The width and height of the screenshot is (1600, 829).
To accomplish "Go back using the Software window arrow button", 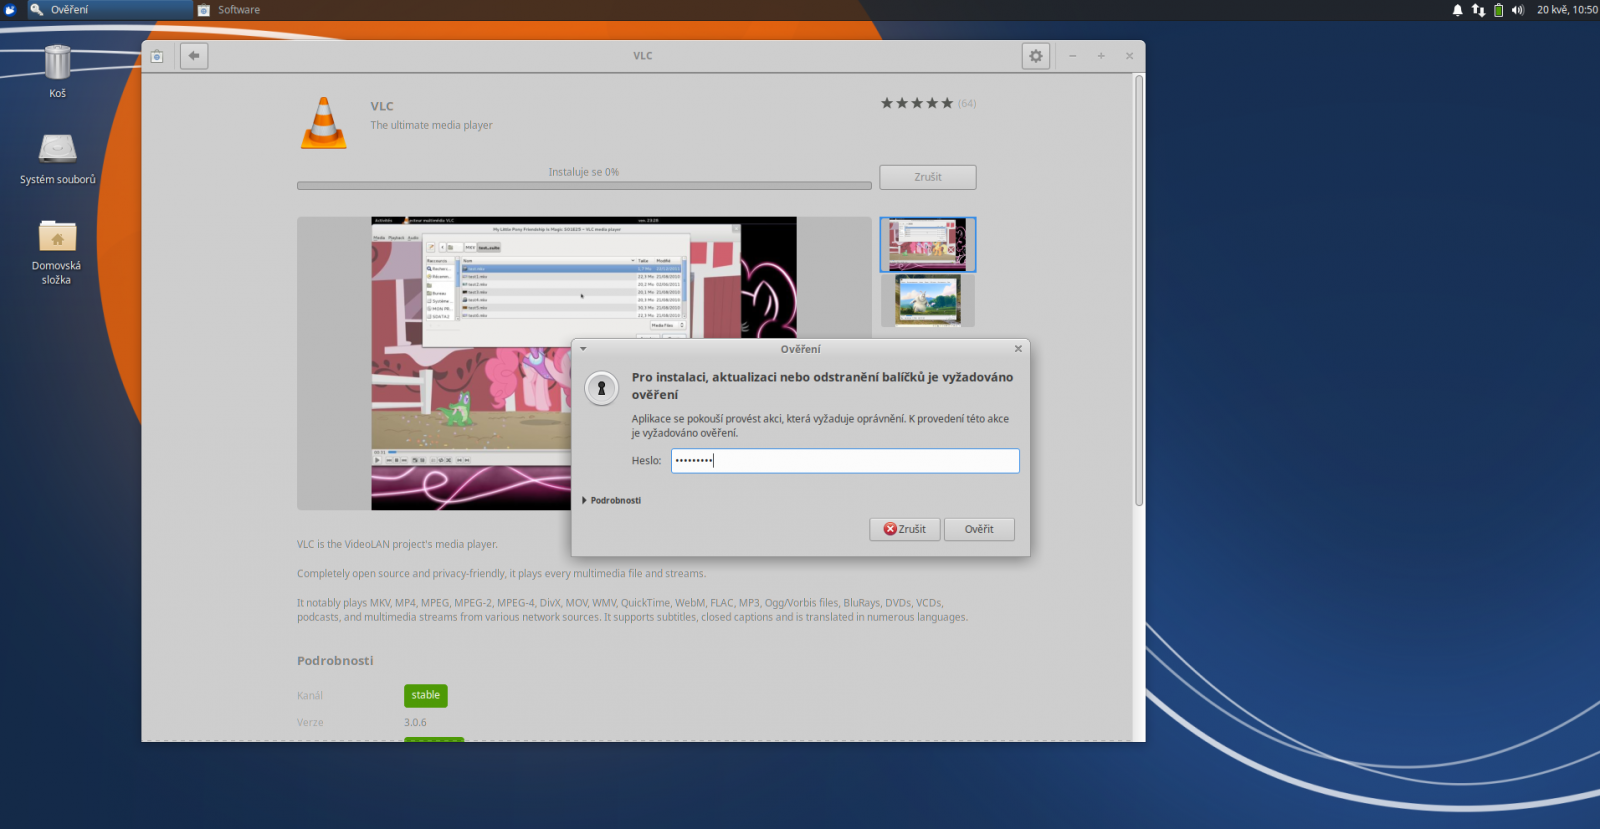I will click(194, 56).
